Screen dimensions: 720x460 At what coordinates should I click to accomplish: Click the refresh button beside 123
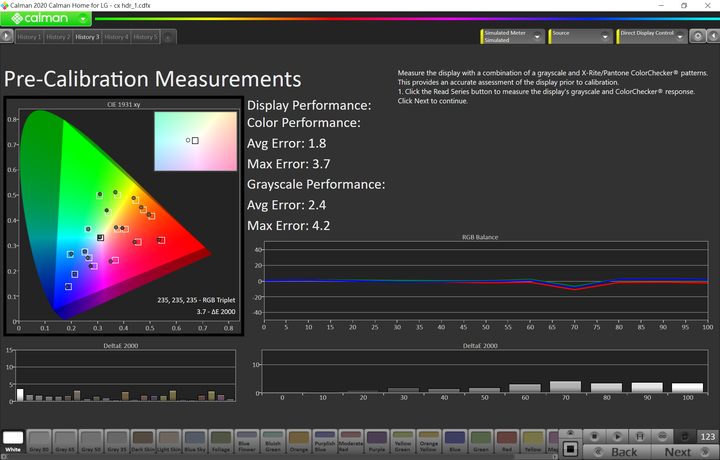pos(685,436)
